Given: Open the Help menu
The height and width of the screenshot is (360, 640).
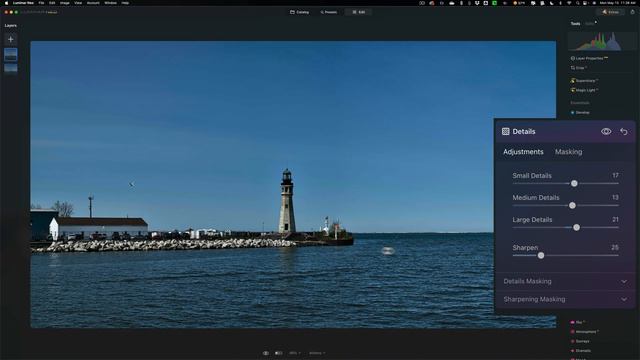Looking at the screenshot, I should (x=125, y=3).
